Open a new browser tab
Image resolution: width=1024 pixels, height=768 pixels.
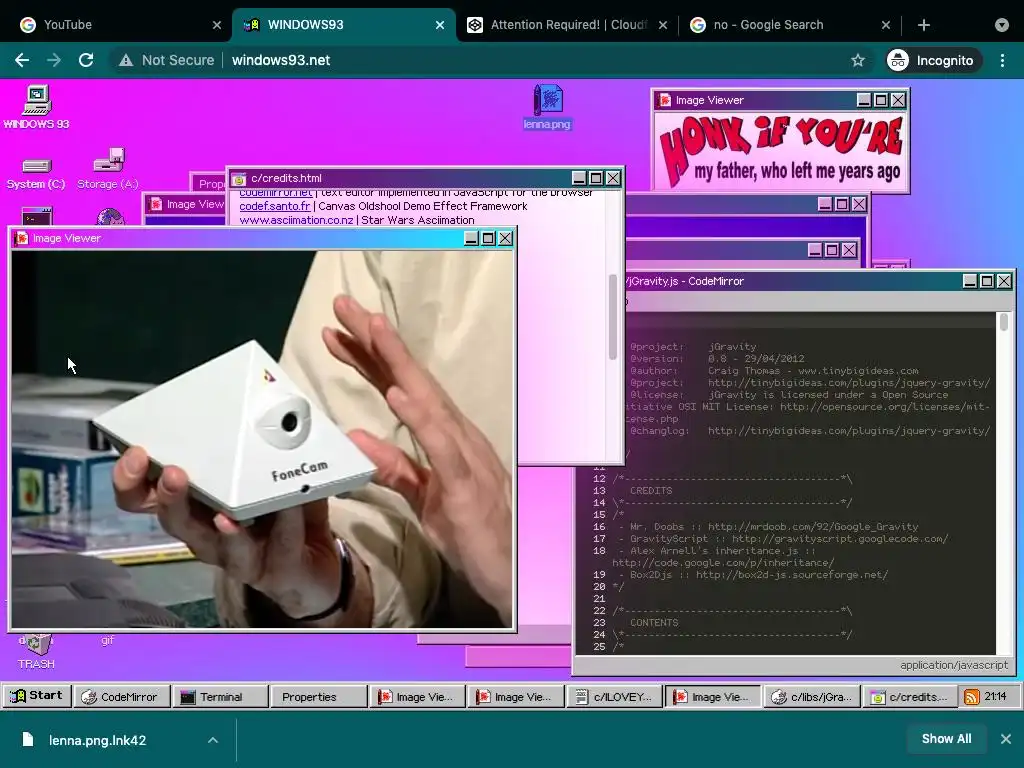(x=923, y=25)
